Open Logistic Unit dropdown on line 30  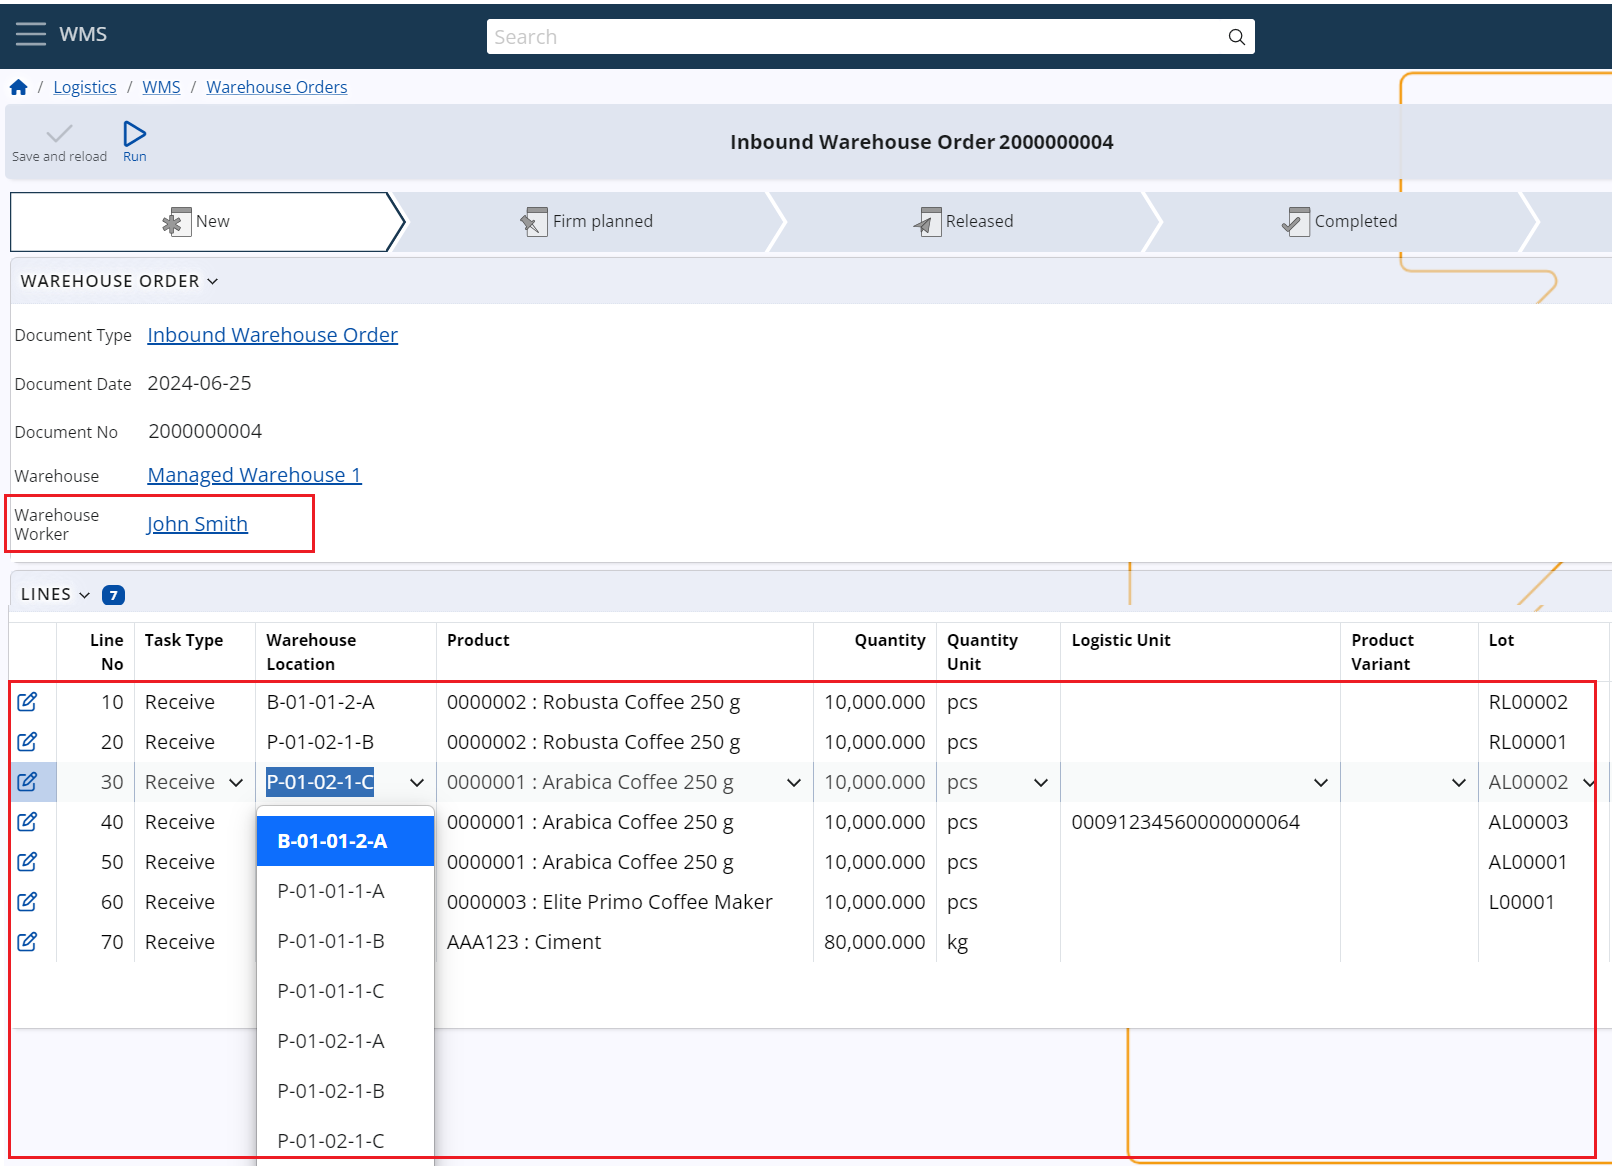pyautogui.click(x=1321, y=782)
